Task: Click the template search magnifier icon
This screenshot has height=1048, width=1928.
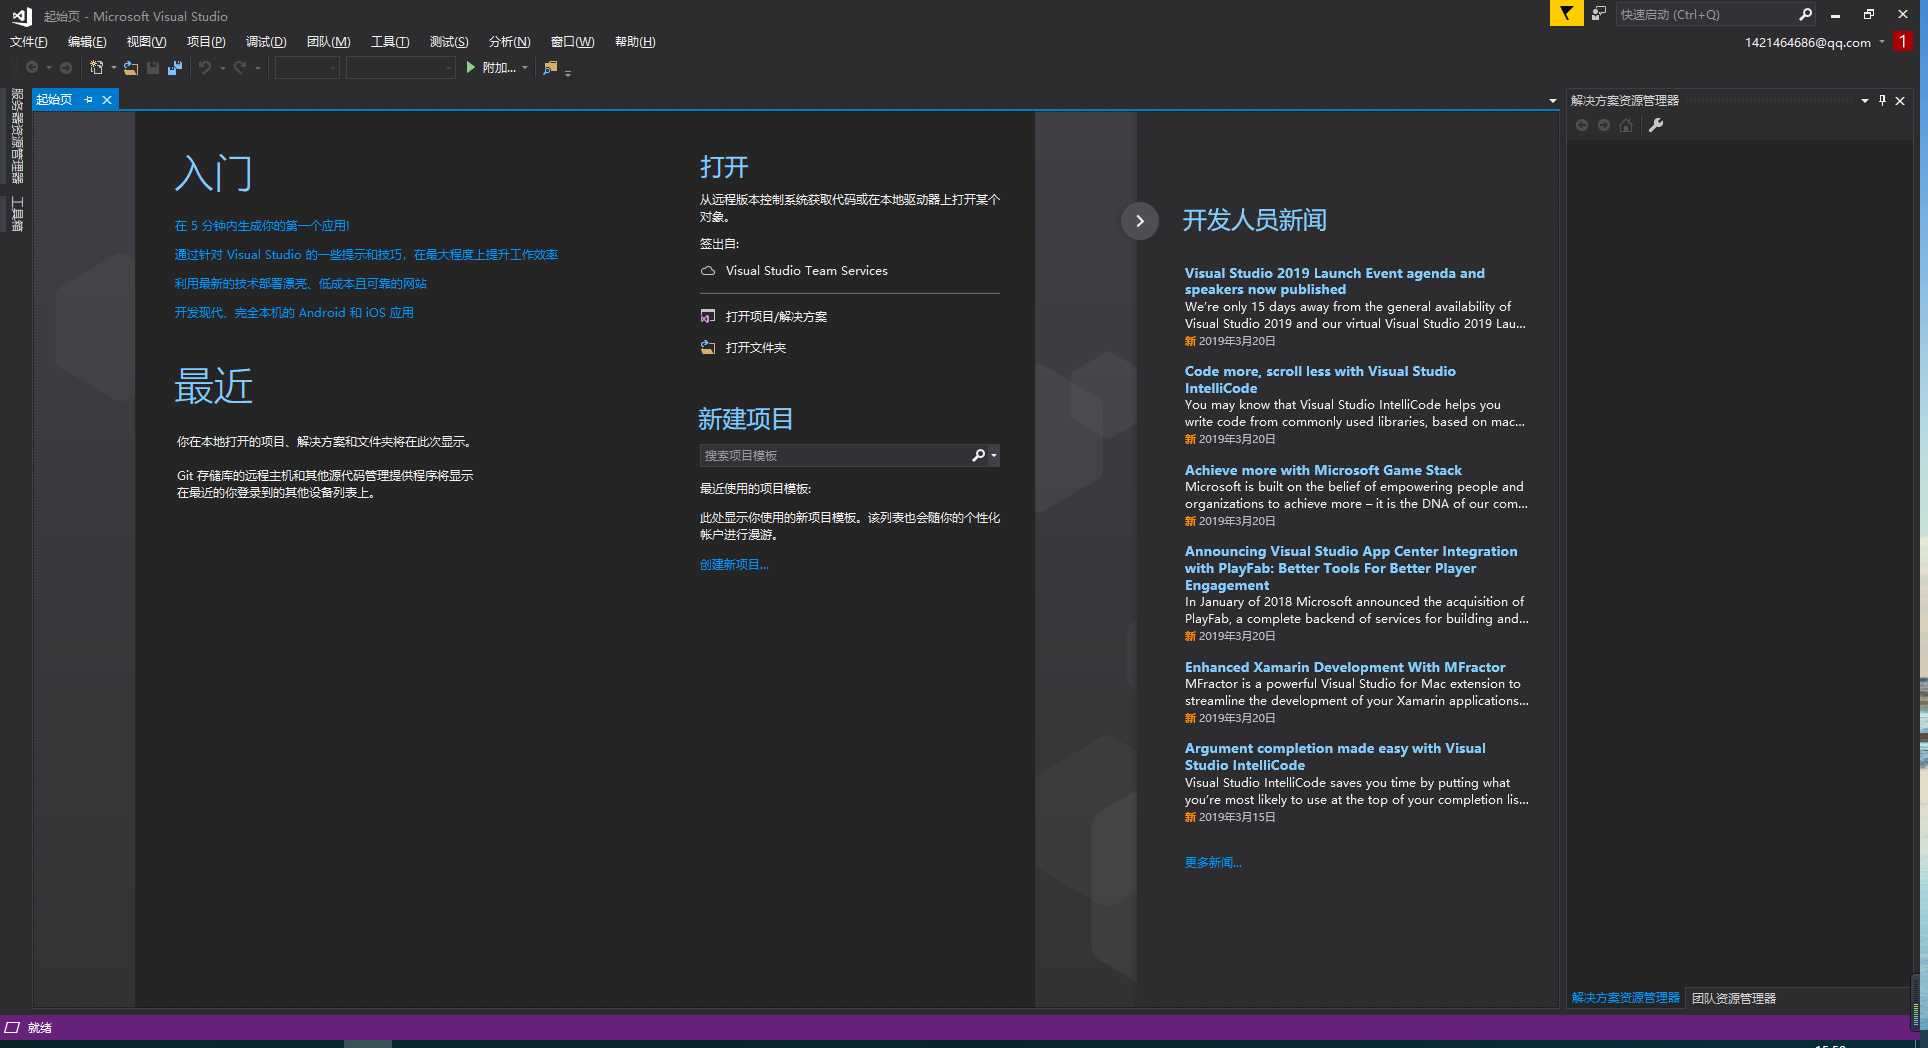Action: pyautogui.click(x=979, y=455)
